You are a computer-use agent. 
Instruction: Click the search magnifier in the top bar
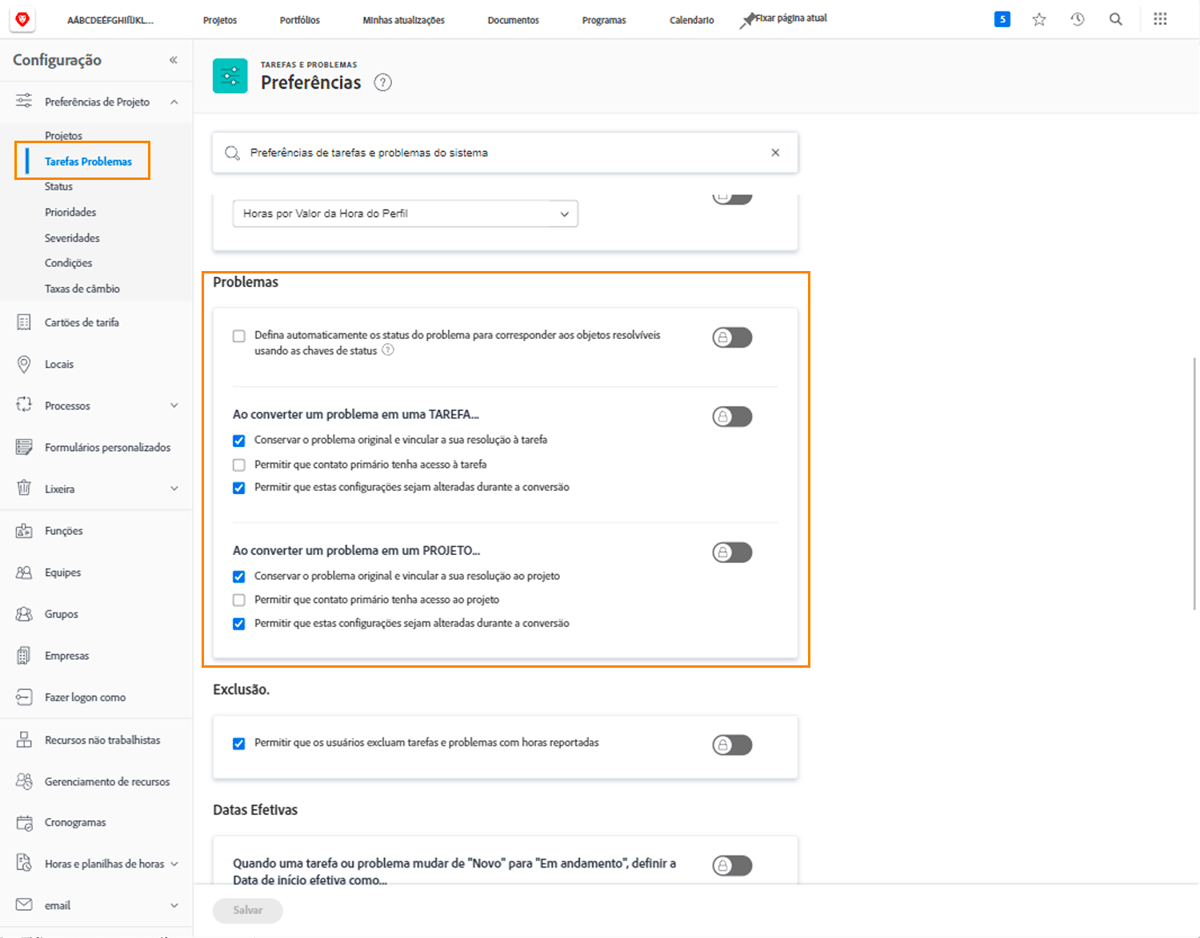[1116, 18]
